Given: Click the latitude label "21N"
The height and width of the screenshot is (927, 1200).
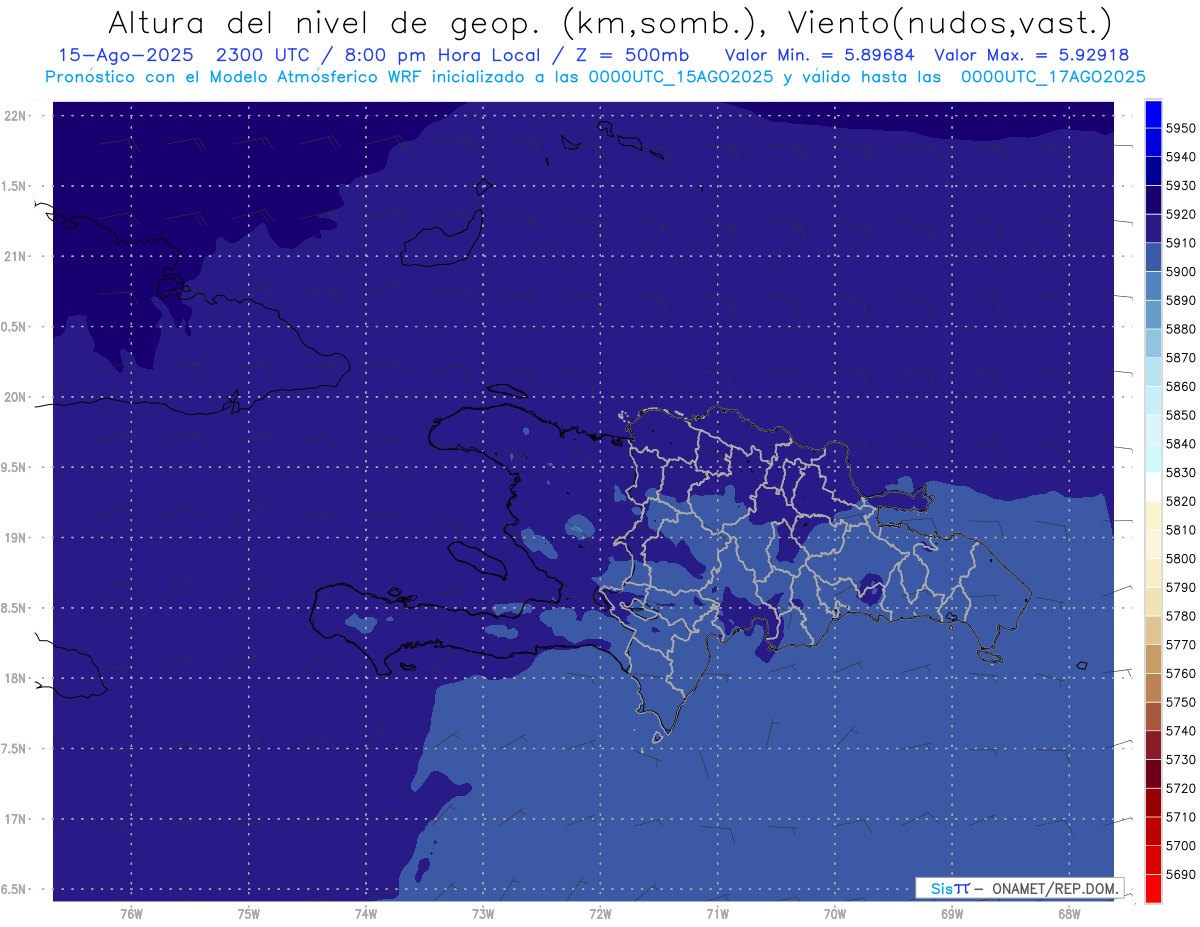Looking at the screenshot, I should [14, 256].
